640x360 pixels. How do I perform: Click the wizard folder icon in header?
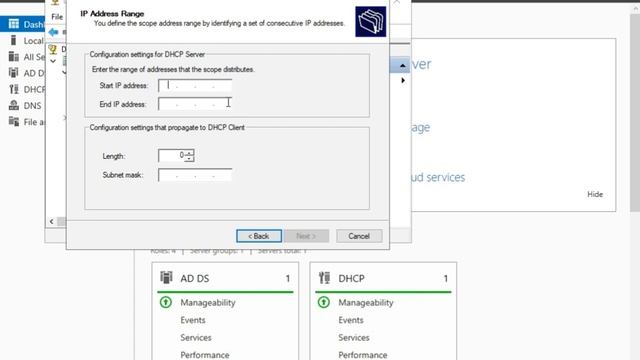pos(370,21)
